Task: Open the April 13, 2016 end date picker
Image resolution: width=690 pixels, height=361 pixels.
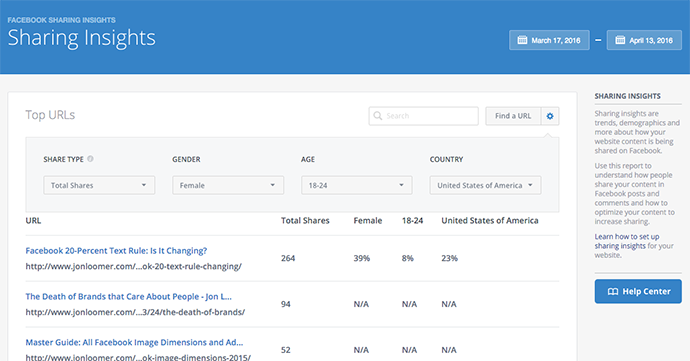Action: point(644,40)
